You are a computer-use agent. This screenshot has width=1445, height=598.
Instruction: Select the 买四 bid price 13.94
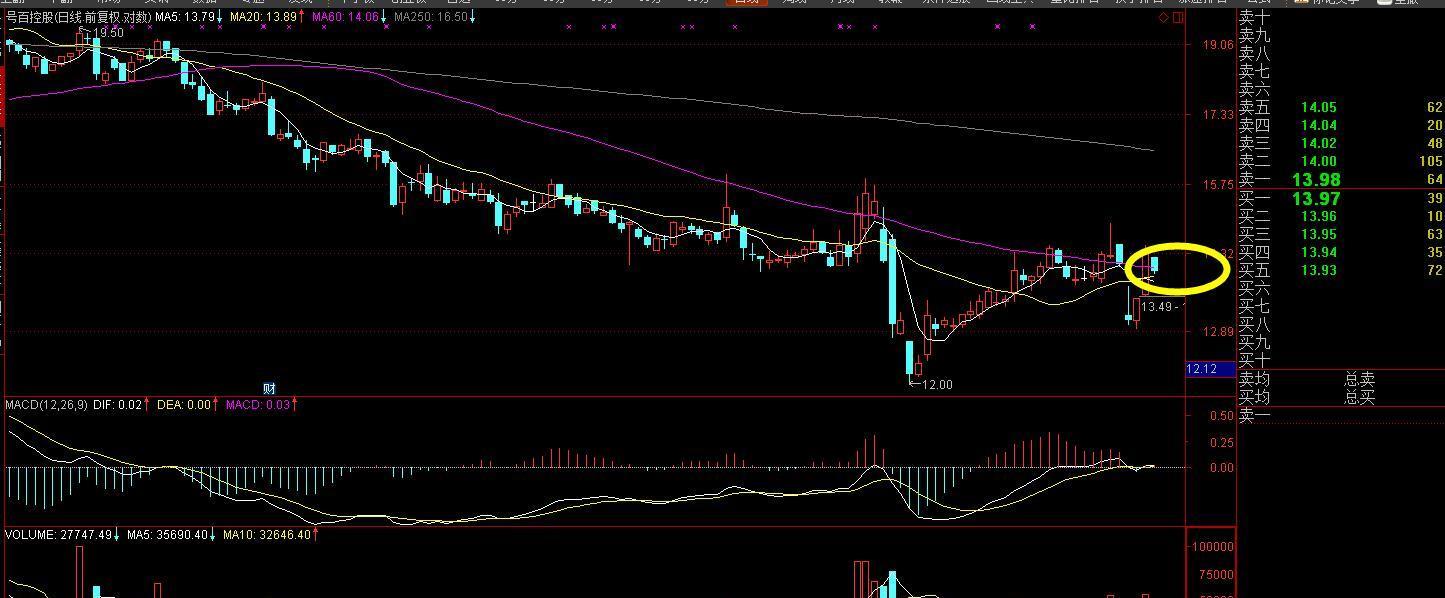coord(1319,253)
